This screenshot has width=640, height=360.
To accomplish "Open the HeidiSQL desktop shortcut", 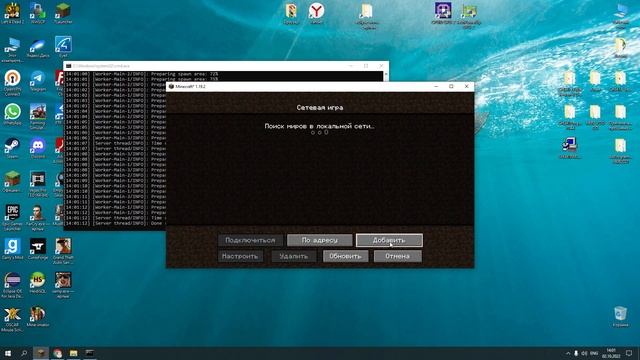I will [38, 282].
